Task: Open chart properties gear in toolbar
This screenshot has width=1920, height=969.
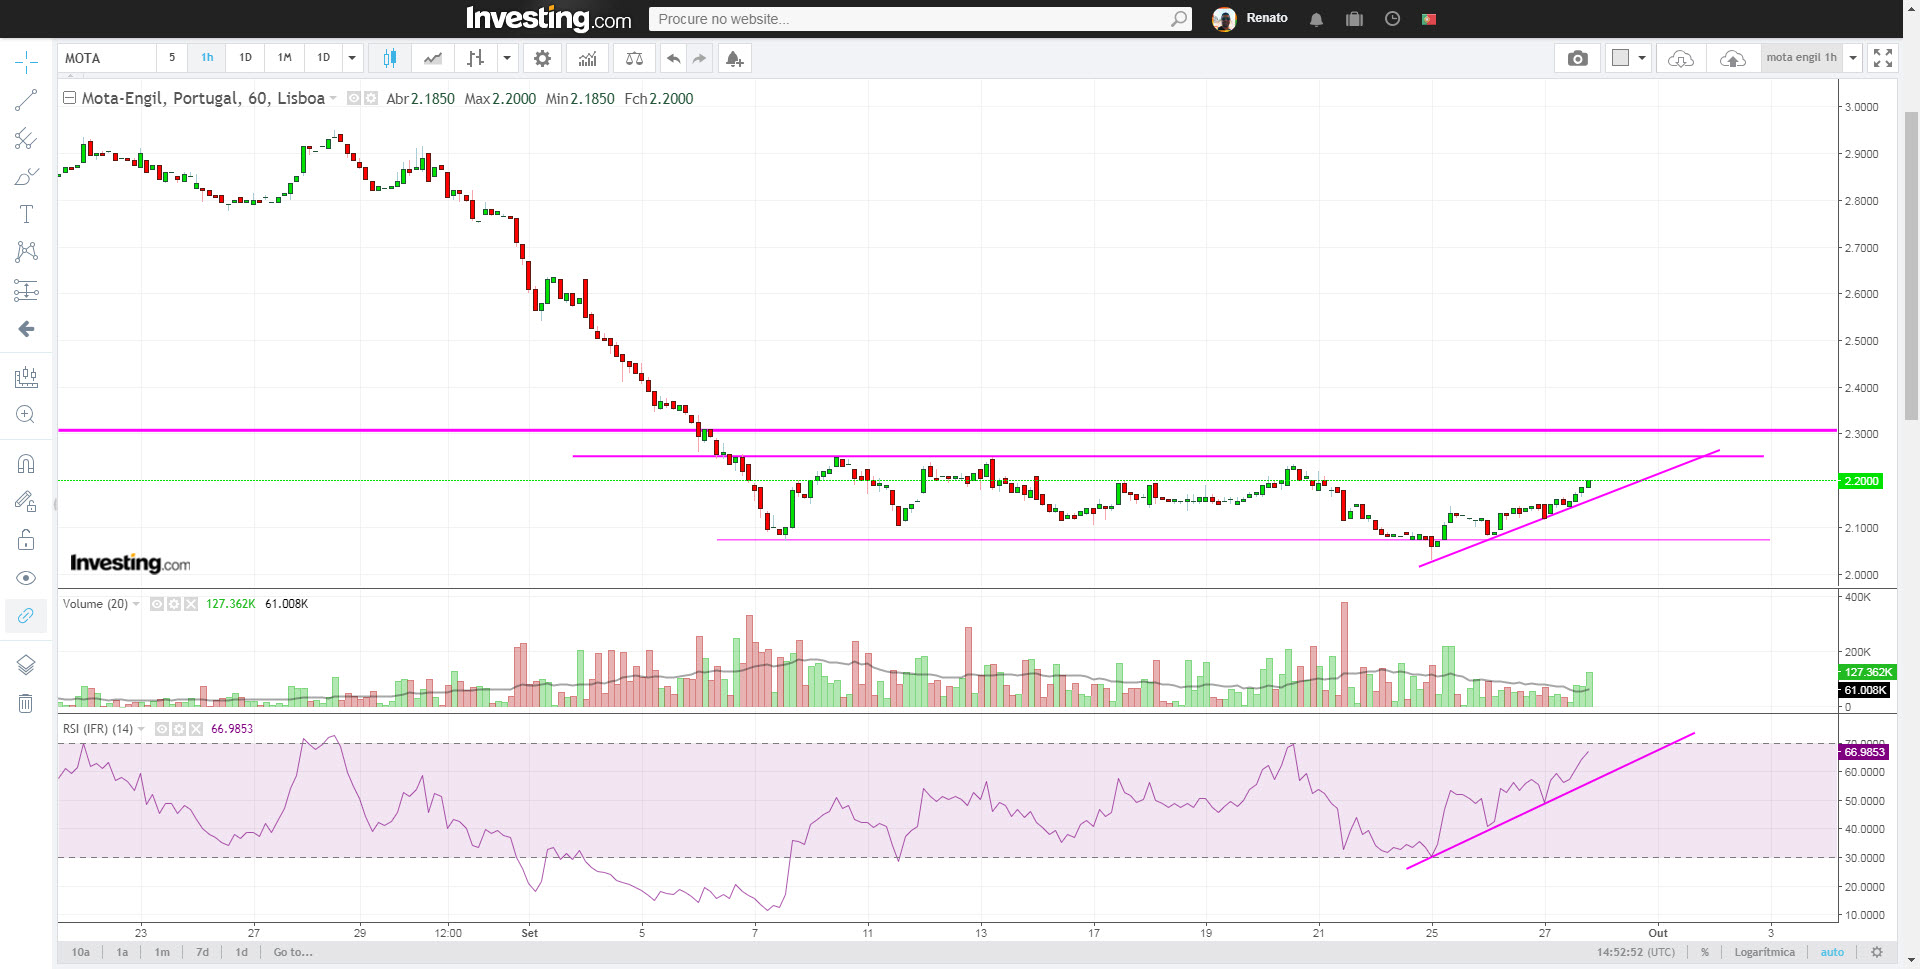Action: pyautogui.click(x=542, y=59)
